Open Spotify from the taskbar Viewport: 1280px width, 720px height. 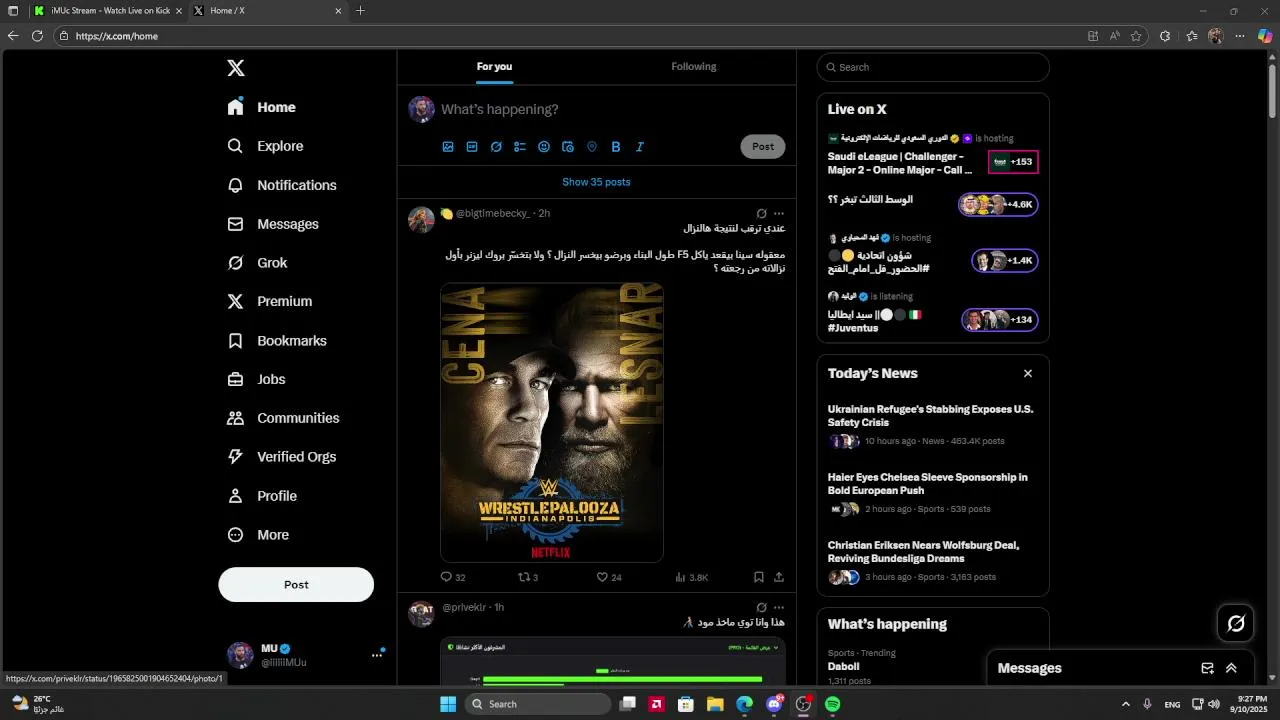833,704
